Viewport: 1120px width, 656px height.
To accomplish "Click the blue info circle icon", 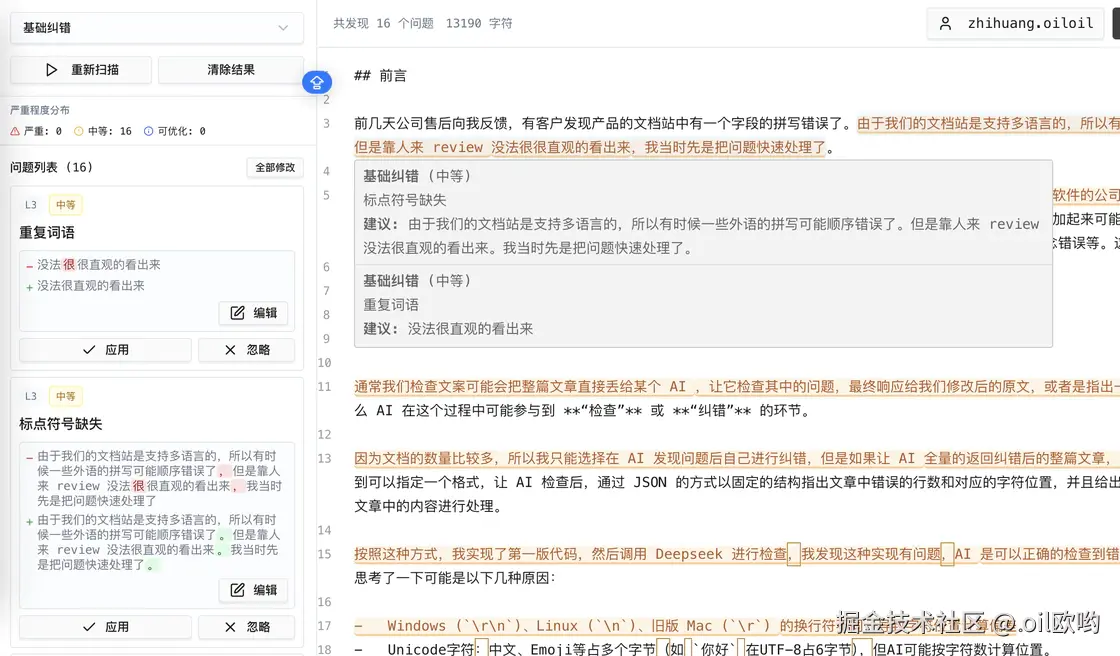I will (x=149, y=131).
